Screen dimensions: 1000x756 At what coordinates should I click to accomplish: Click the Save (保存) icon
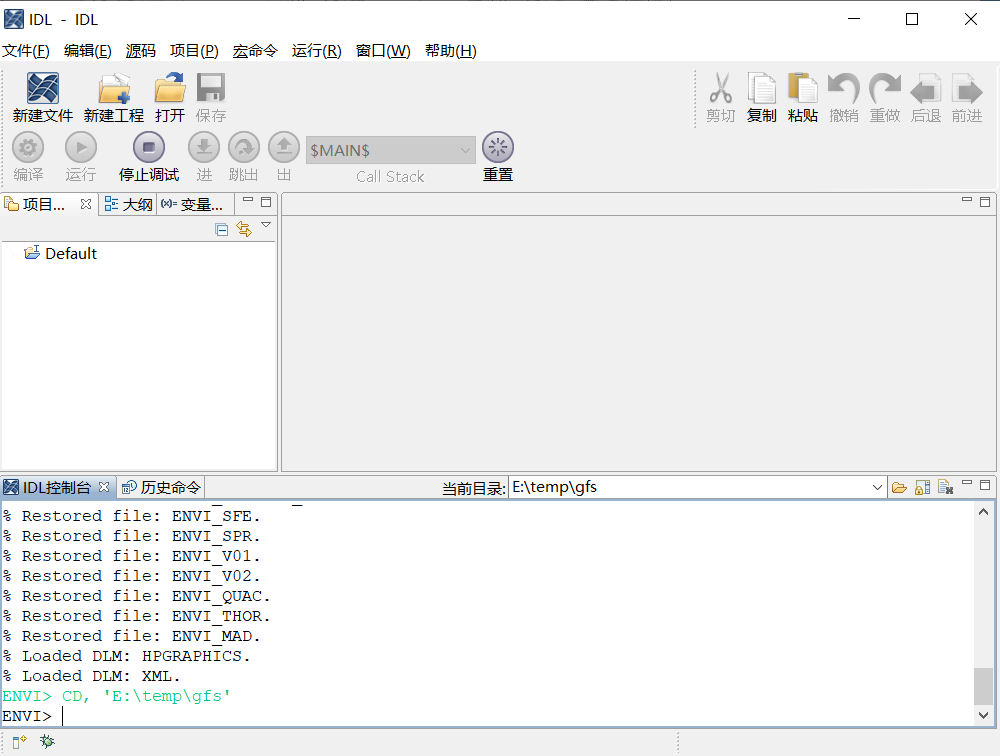coord(210,88)
